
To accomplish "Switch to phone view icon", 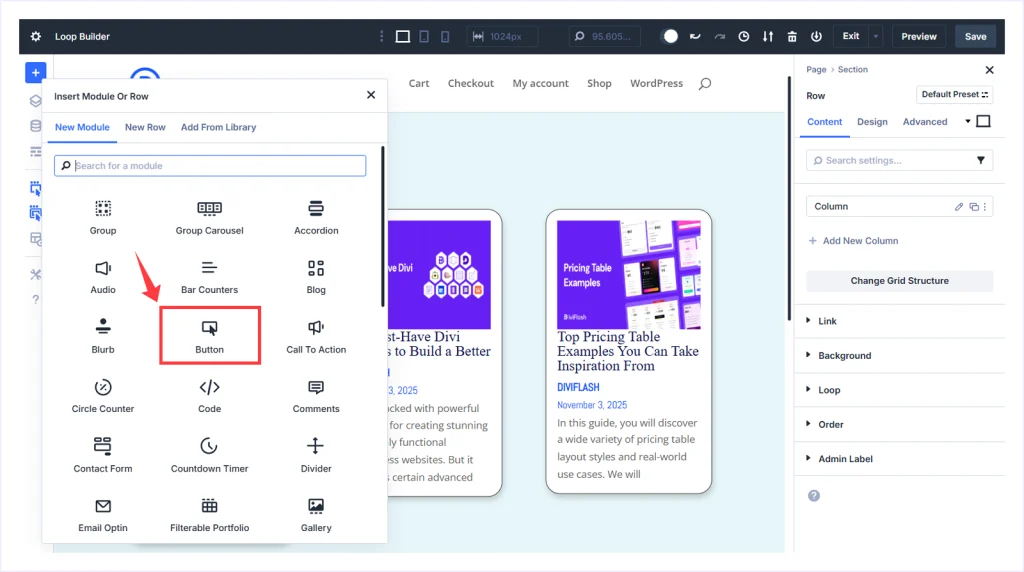I will tap(447, 36).
